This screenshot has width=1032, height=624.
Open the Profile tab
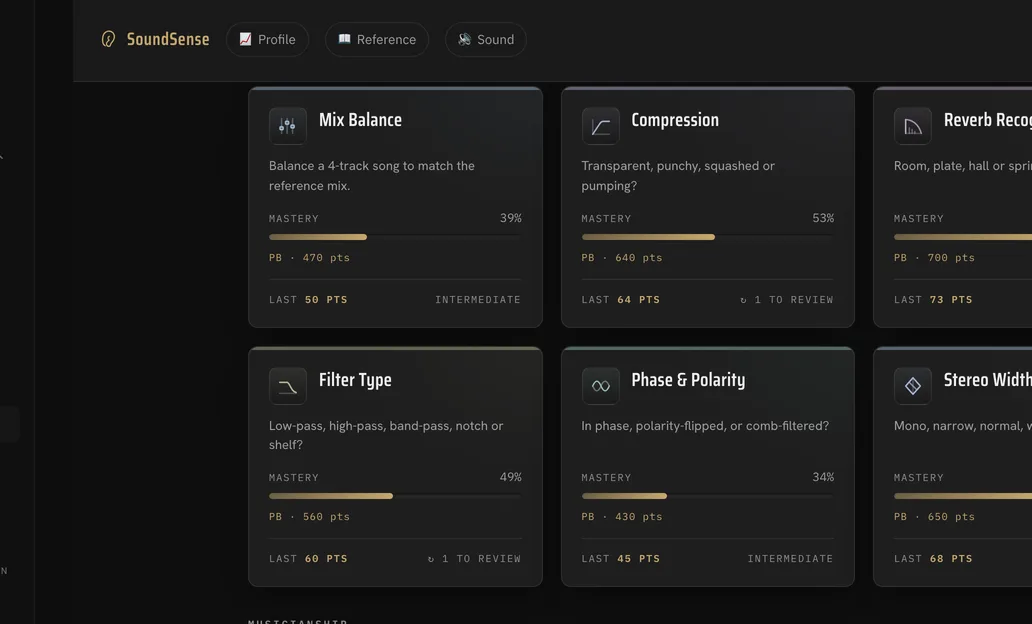click(x=267, y=39)
